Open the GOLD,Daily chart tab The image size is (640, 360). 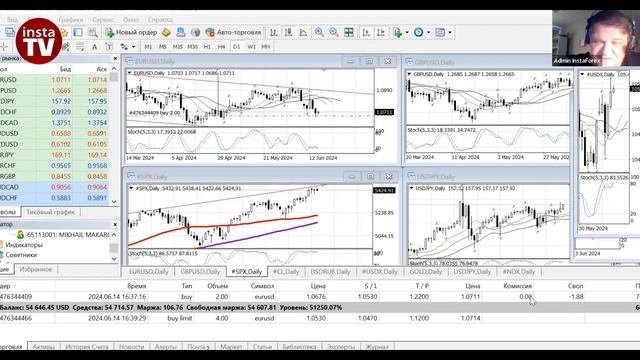click(x=425, y=271)
